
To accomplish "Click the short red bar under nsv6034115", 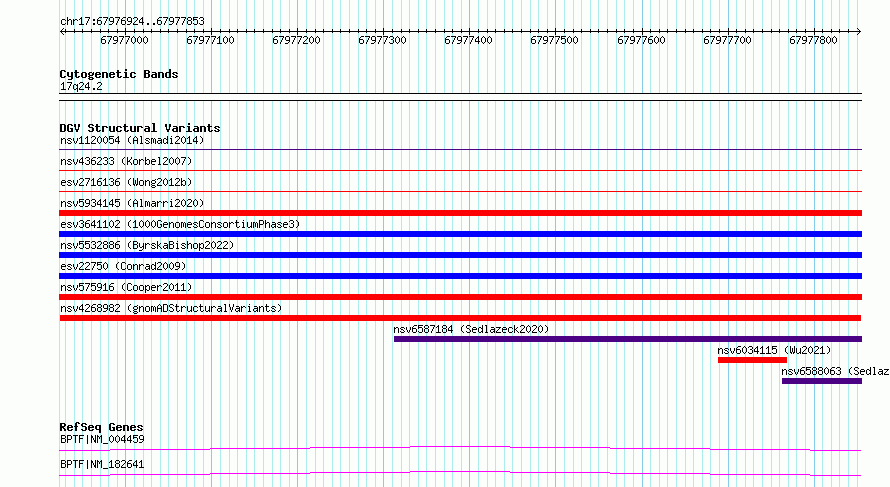I will tap(752, 360).
